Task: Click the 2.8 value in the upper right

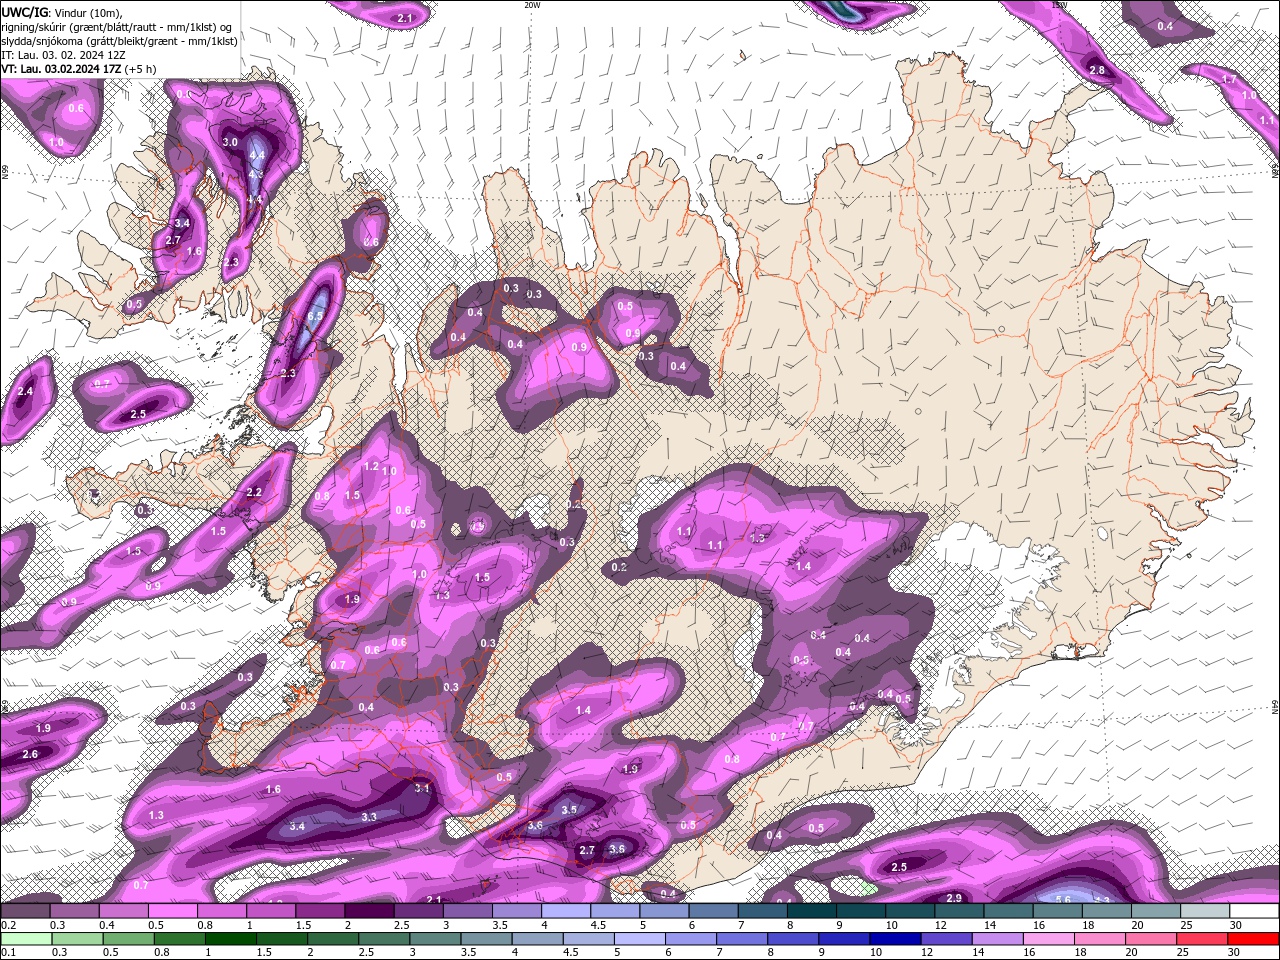Action: pyautogui.click(x=1097, y=71)
